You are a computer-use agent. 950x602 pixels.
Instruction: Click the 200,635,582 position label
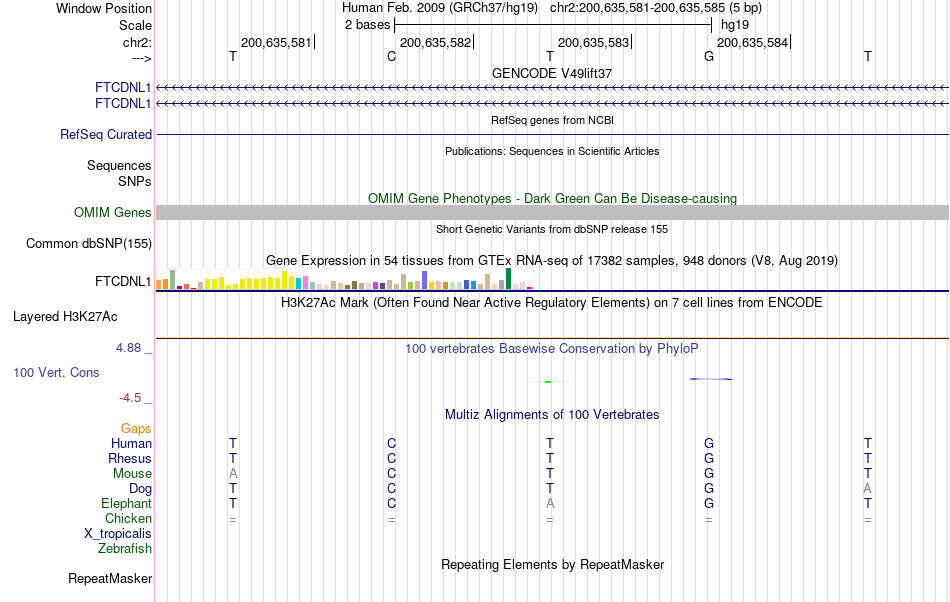click(435, 42)
